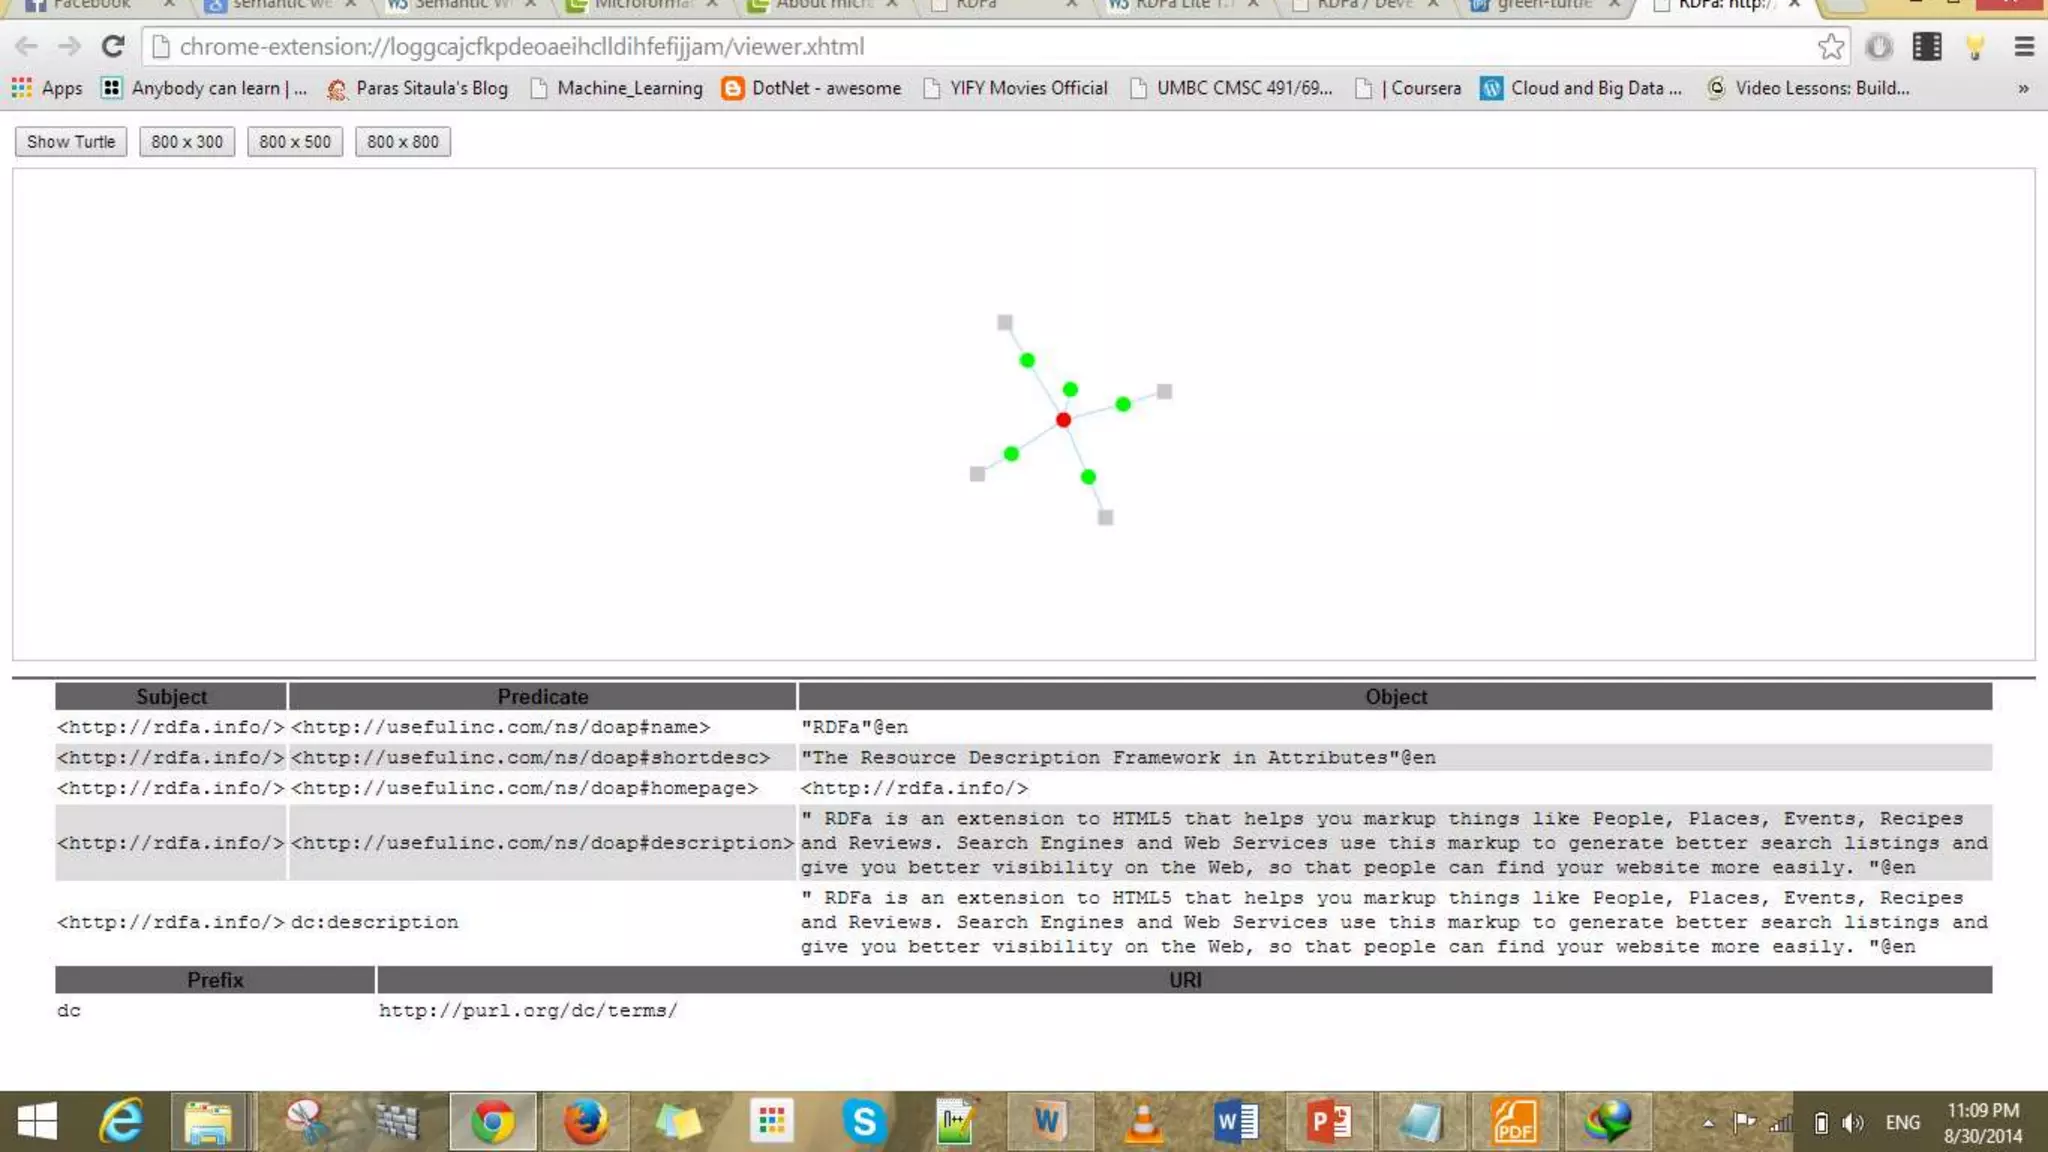Expand the bookmarks overflow chevron

pyautogui.click(x=2023, y=88)
